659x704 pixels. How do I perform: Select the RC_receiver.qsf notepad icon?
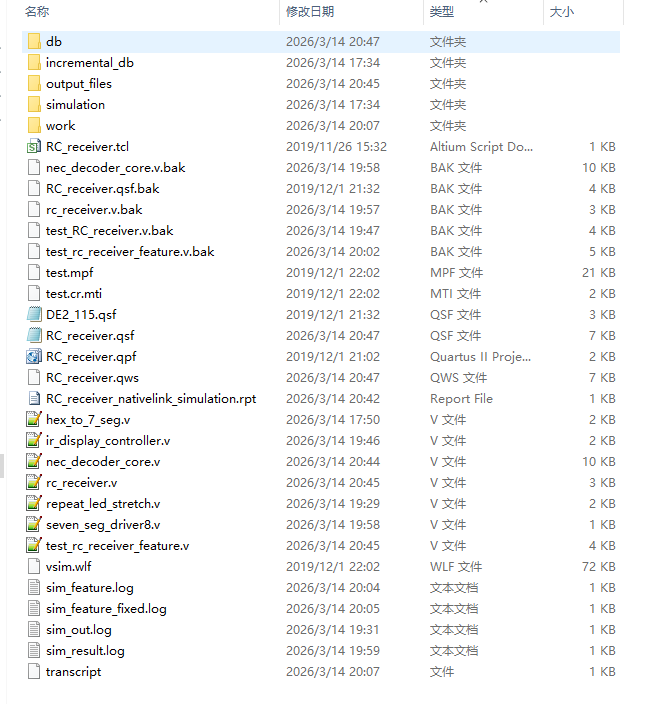click(34, 335)
